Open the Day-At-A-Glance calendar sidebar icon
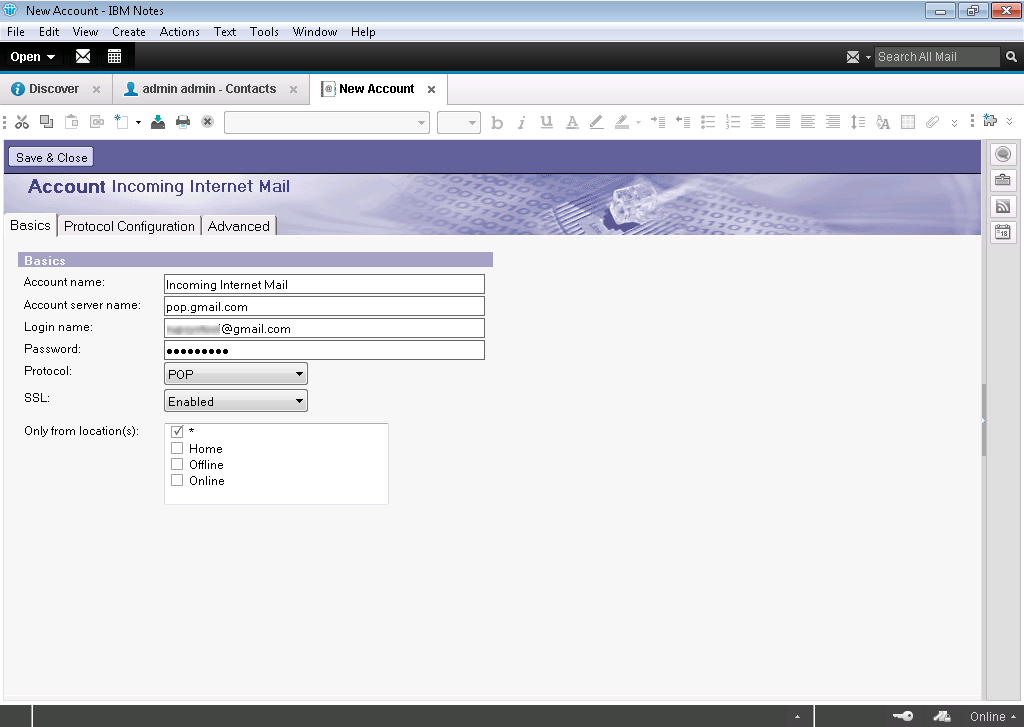 pos(1002,232)
